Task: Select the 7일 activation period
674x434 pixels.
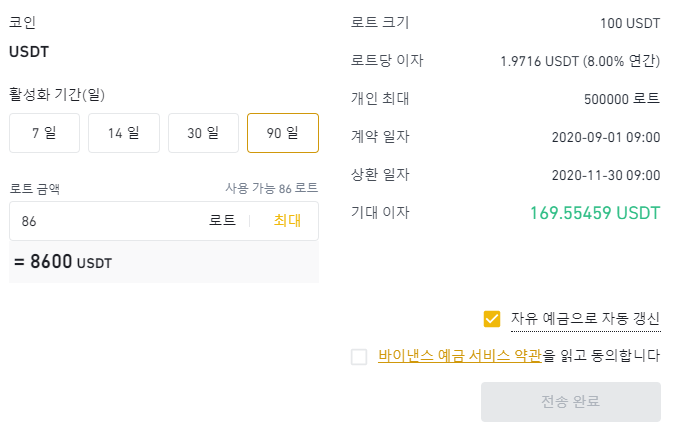Action: coord(44,133)
